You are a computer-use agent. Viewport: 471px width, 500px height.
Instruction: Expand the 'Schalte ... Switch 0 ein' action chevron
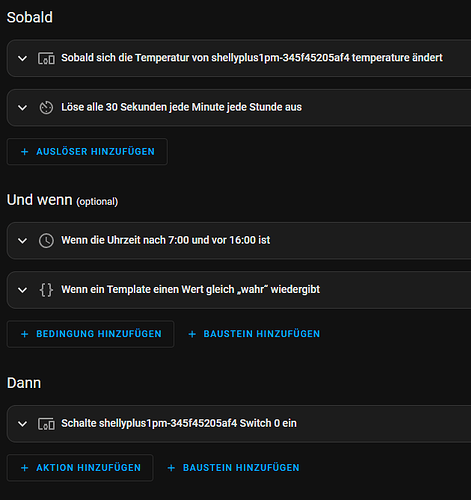(22, 424)
